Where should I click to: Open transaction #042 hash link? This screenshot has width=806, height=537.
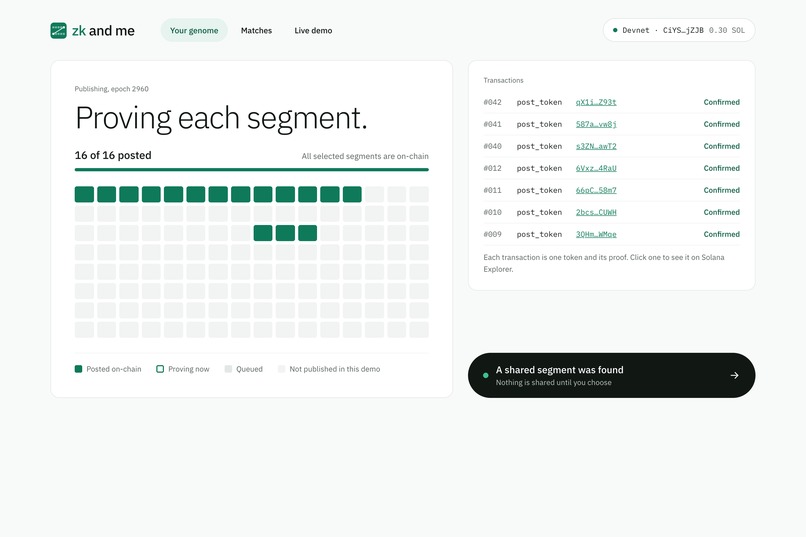pyautogui.click(x=596, y=102)
